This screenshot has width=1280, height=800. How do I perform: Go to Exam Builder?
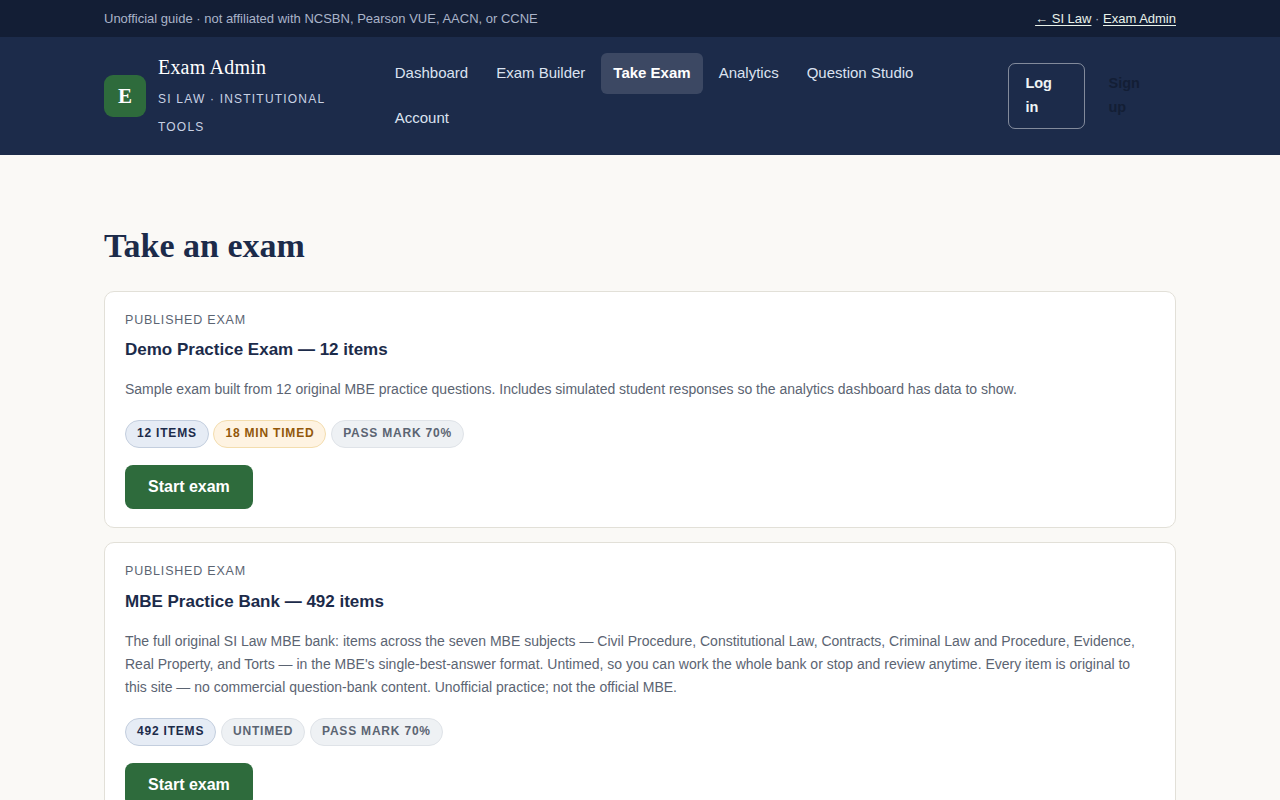click(541, 73)
